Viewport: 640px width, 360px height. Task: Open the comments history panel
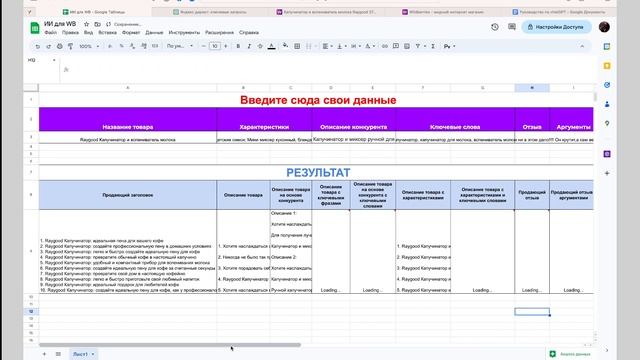[x=512, y=27]
